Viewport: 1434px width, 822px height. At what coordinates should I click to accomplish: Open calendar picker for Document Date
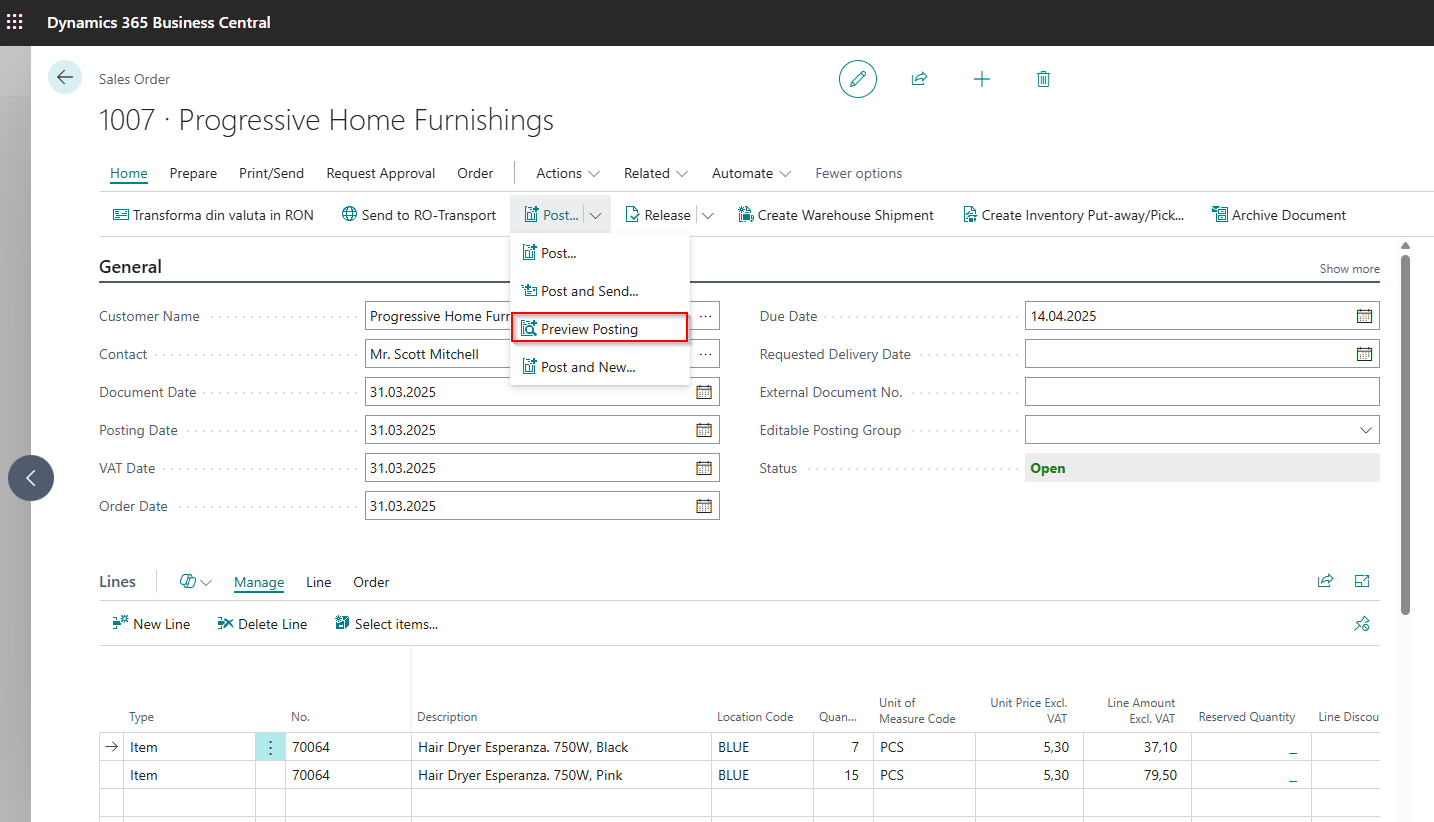[x=704, y=392]
